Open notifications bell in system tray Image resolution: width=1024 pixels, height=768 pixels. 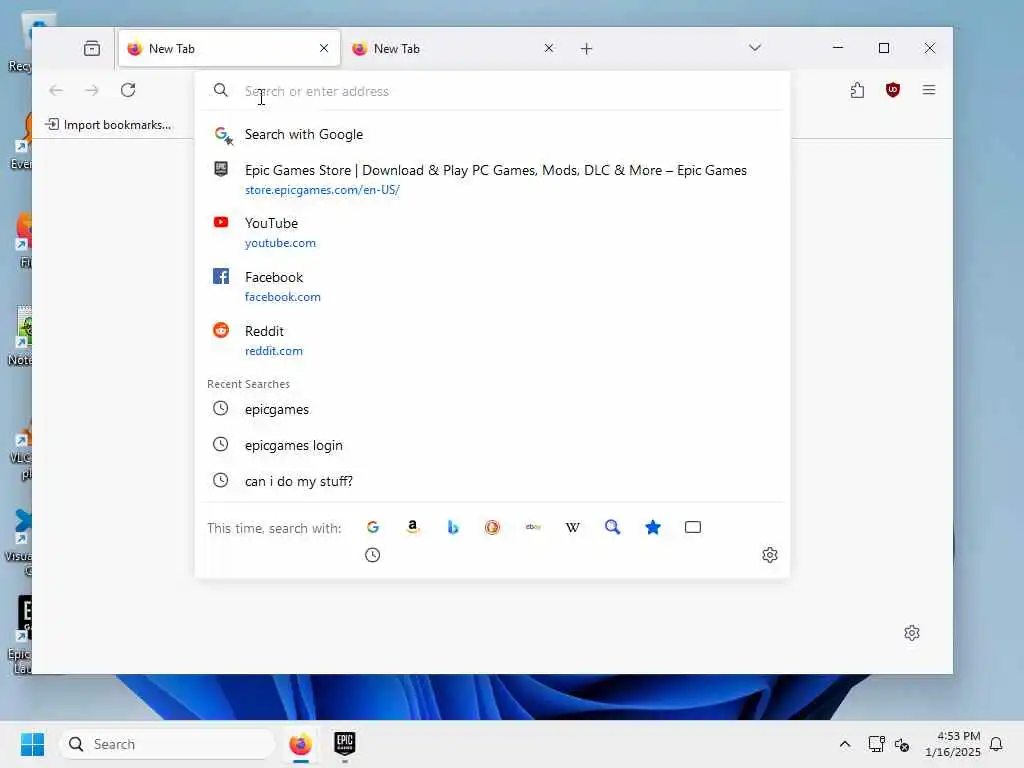(x=996, y=744)
